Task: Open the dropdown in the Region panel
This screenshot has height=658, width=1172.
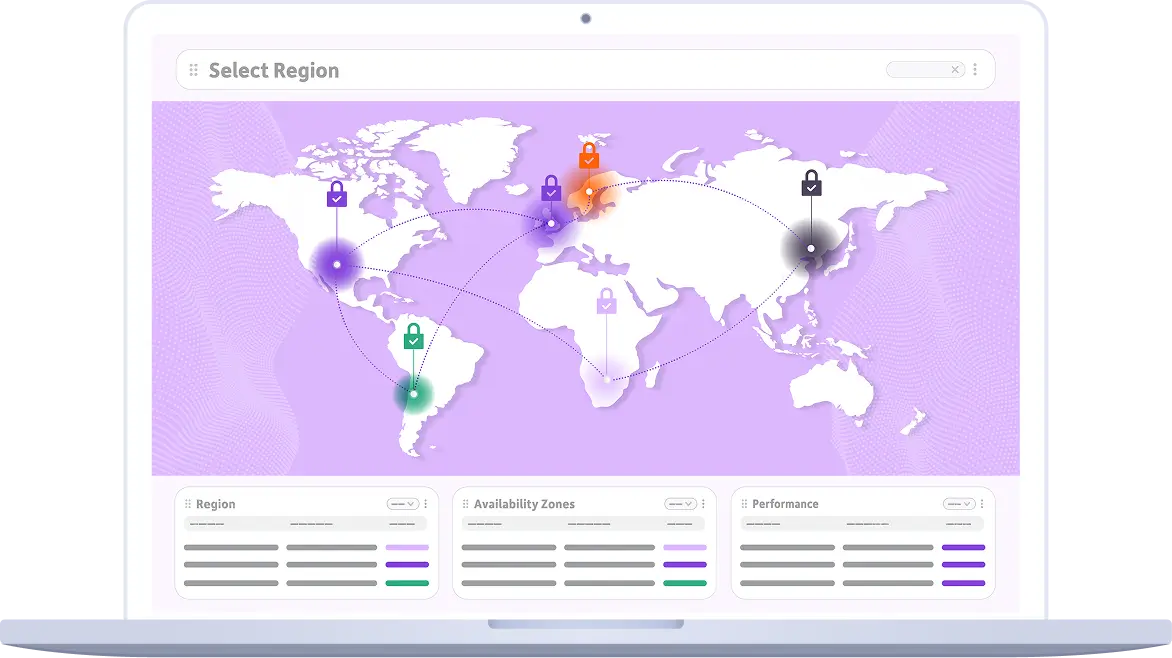Action: click(403, 503)
